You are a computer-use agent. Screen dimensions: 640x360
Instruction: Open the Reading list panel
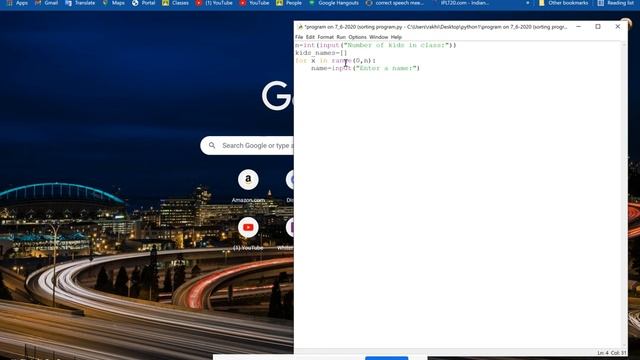[616, 3]
